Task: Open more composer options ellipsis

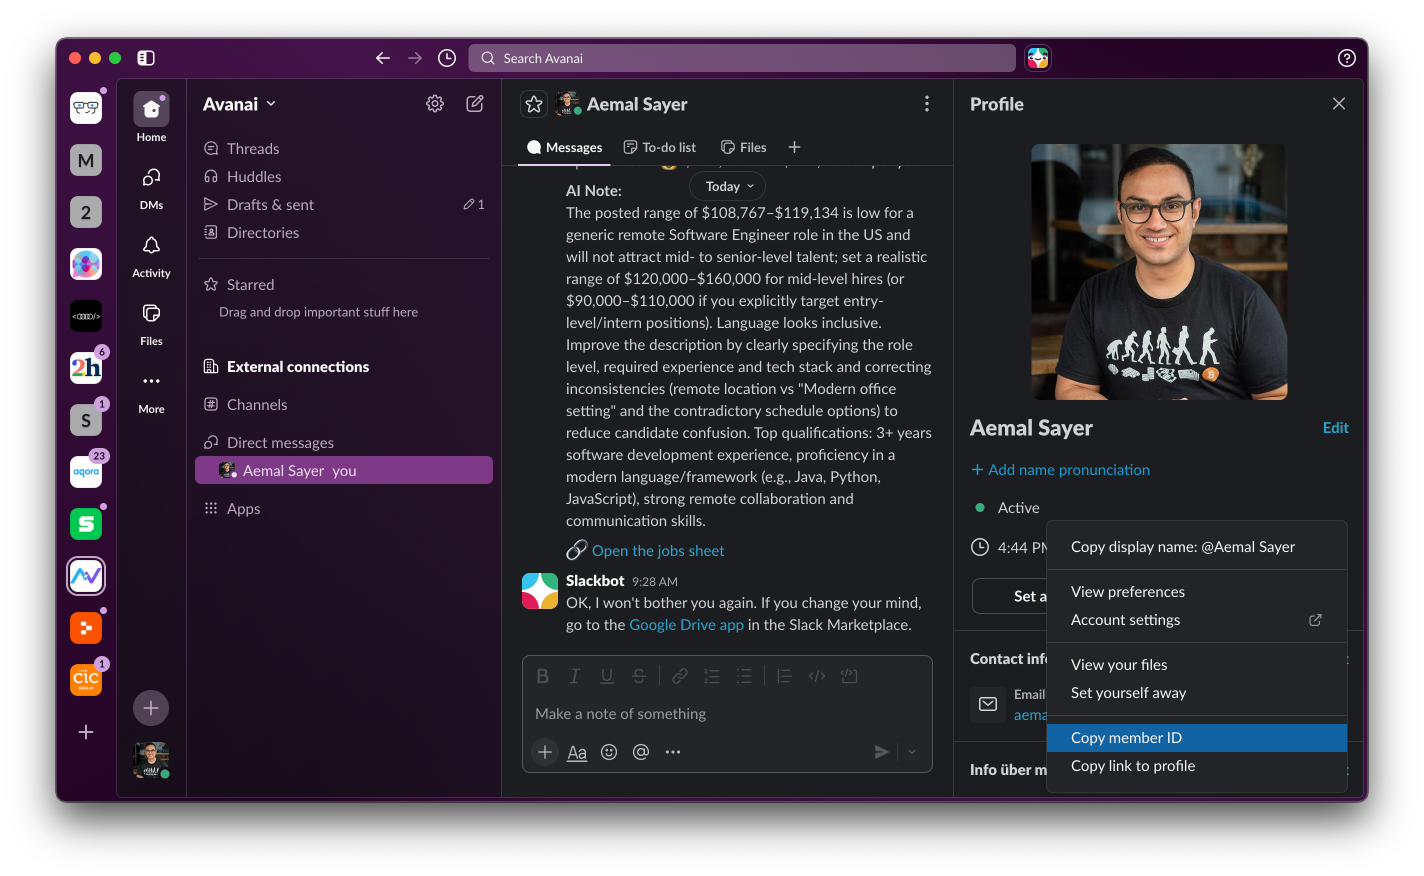Action: [x=673, y=752]
